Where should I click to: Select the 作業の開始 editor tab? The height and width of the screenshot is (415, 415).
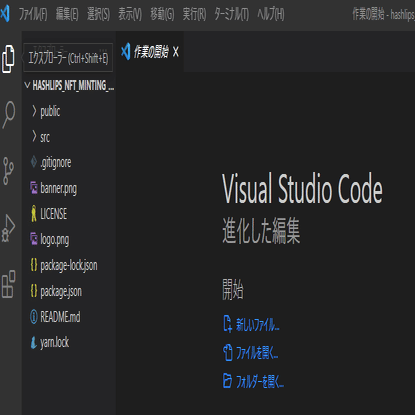coord(150,52)
